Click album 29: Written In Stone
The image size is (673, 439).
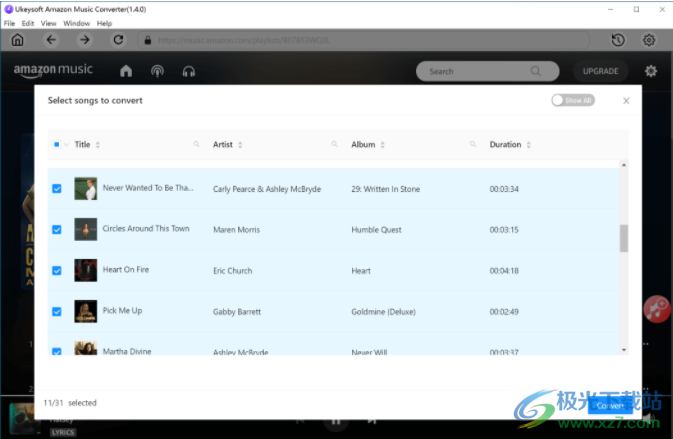click(x=385, y=189)
